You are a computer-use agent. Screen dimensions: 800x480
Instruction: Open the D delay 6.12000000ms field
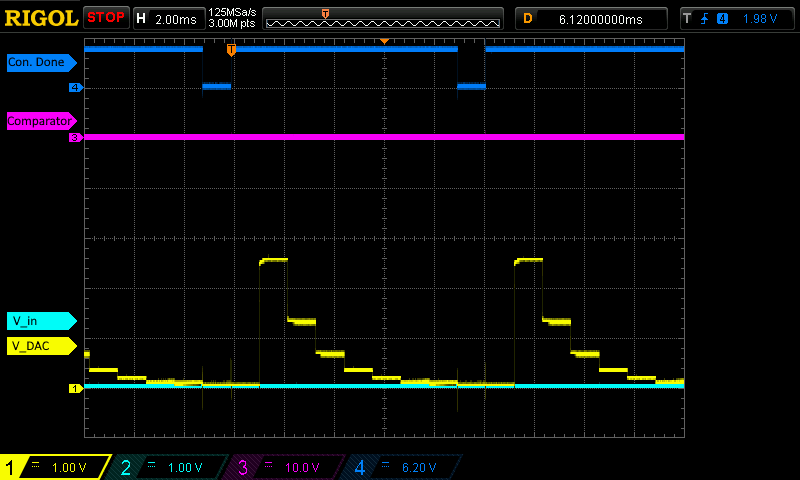coord(591,19)
